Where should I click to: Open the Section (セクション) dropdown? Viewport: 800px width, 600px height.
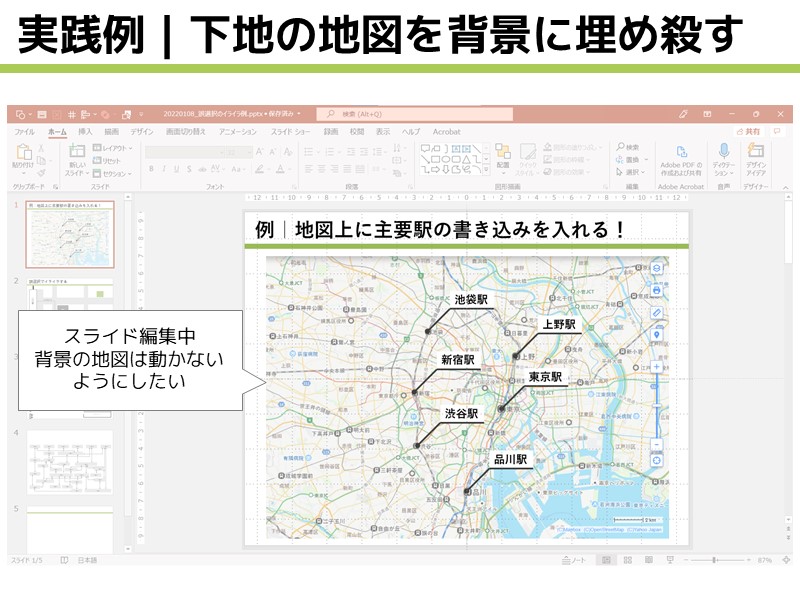tap(112, 173)
